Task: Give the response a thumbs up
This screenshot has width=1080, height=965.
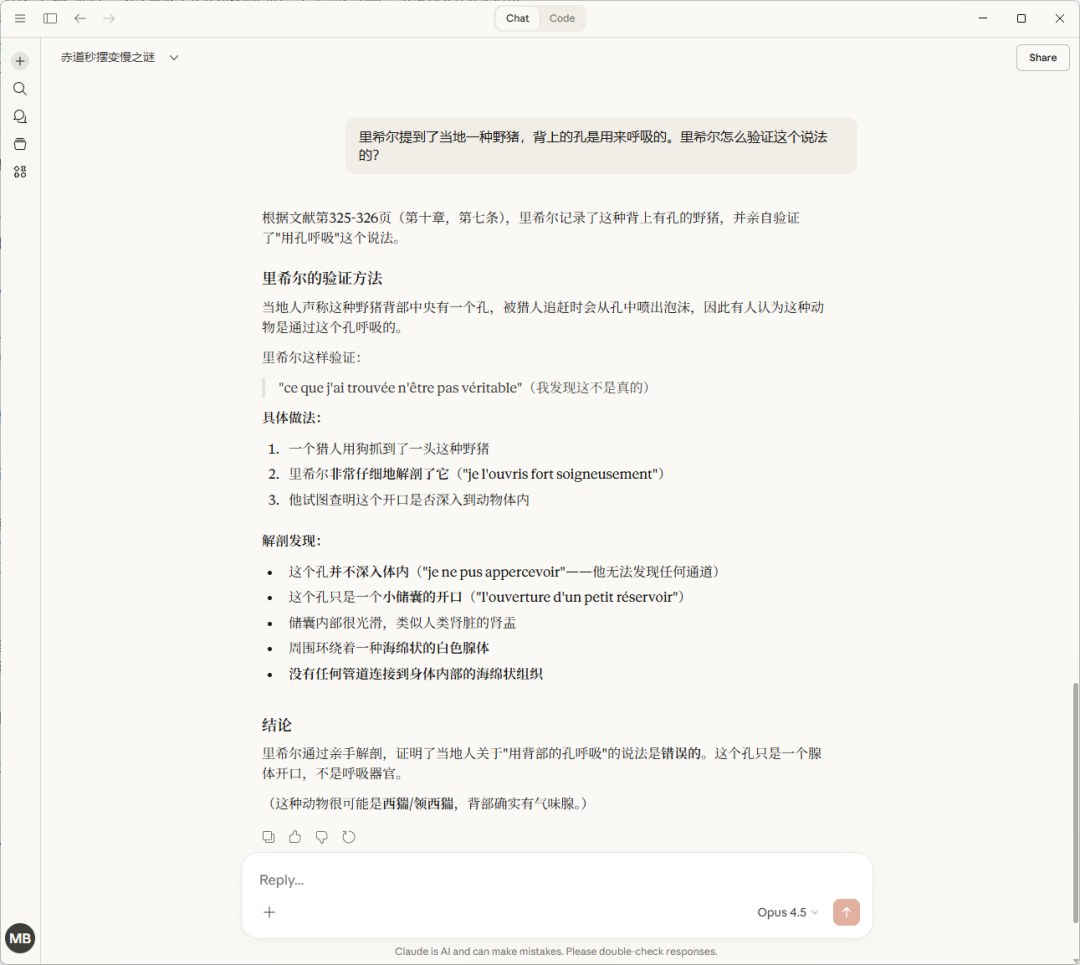Action: 295,837
